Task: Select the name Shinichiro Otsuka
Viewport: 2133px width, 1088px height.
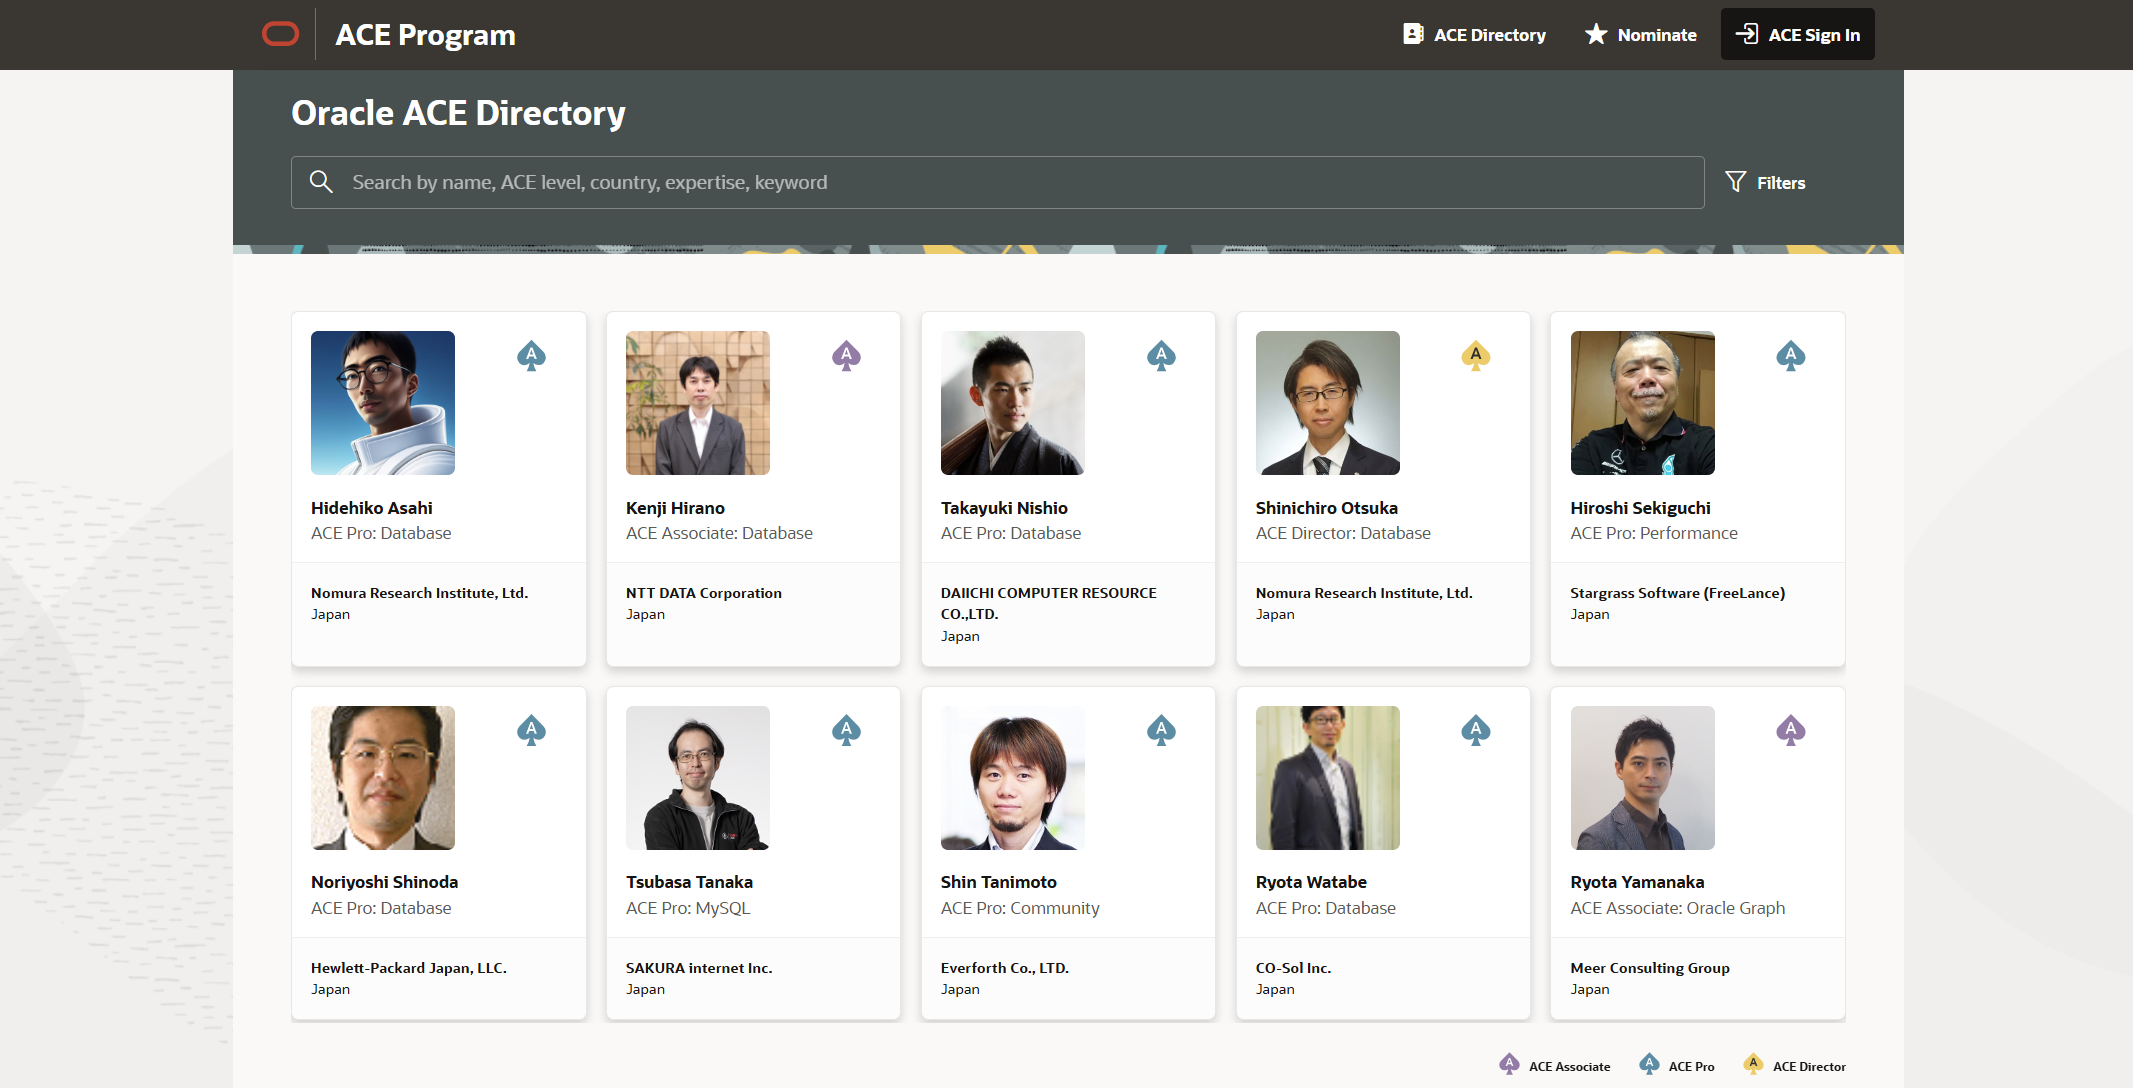Action: click(x=1327, y=508)
